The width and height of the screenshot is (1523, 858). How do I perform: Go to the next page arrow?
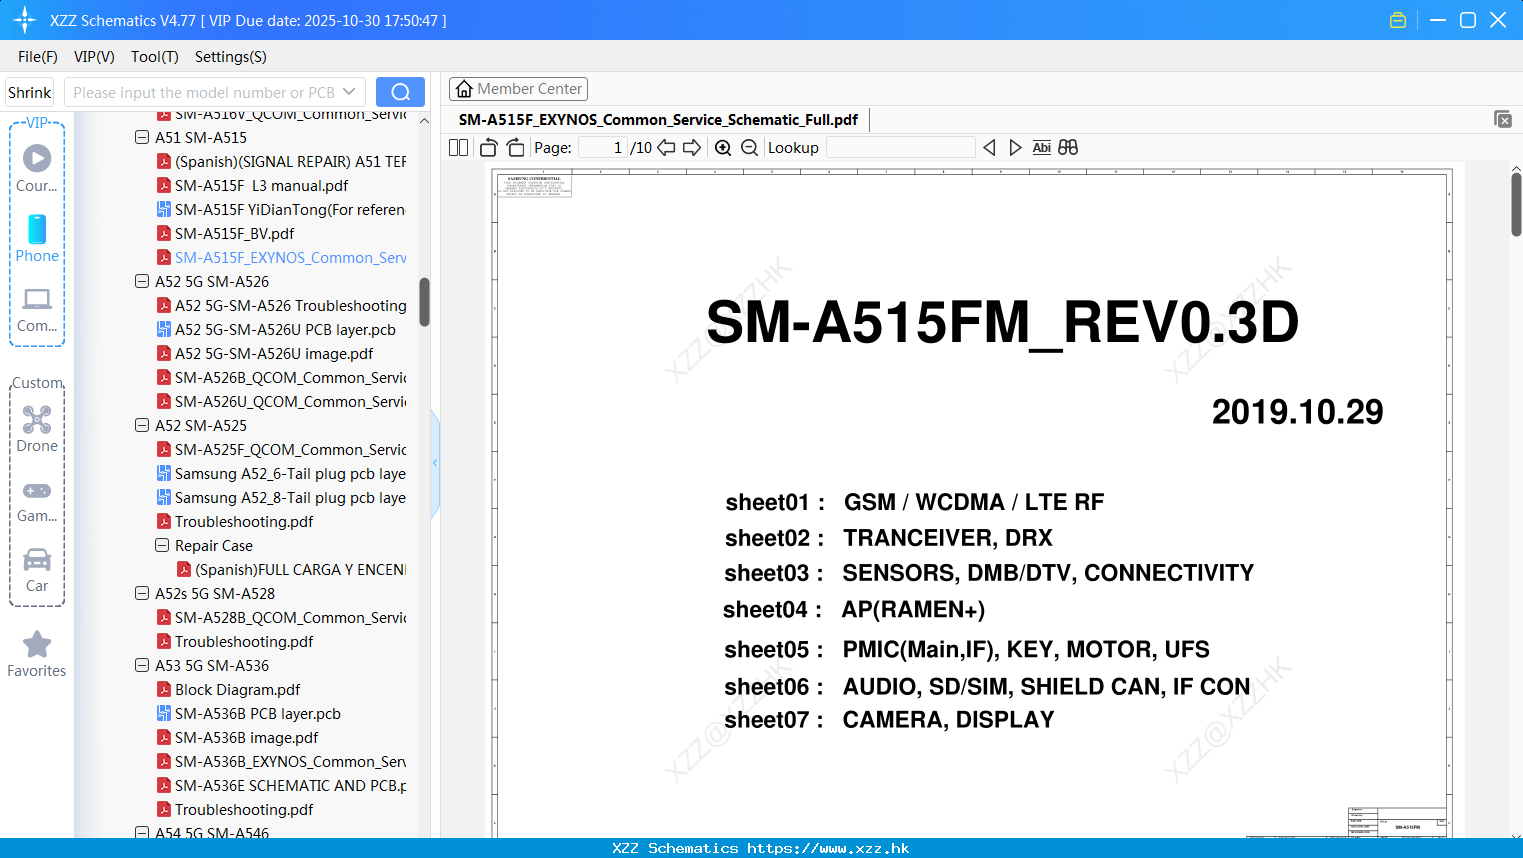(692, 148)
